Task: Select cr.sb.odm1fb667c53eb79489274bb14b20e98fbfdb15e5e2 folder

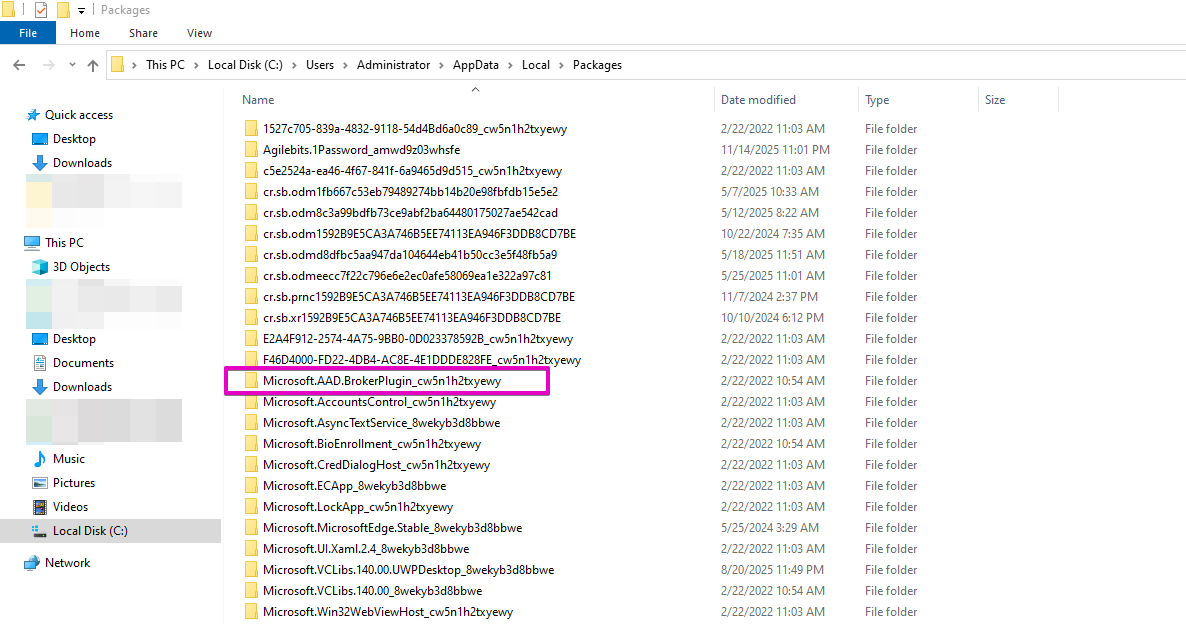Action: click(x=411, y=192)
